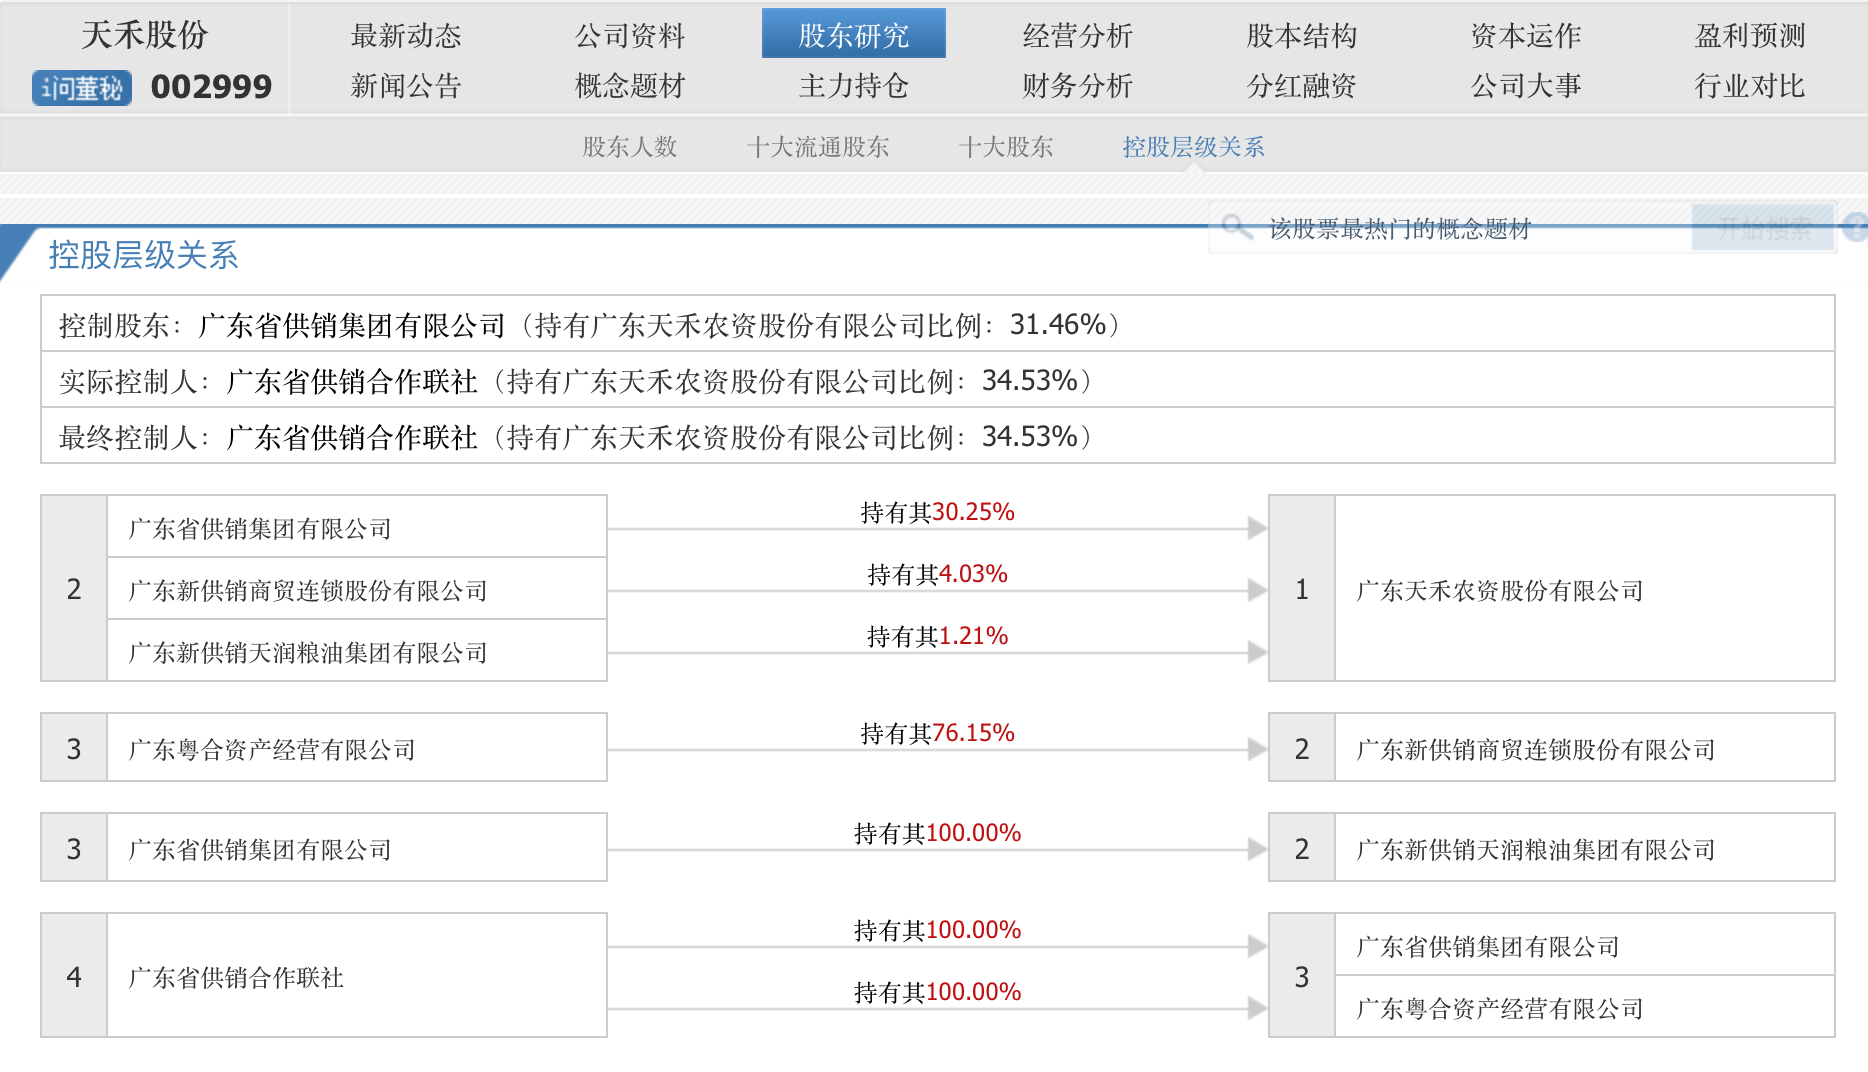1868x1072 pixels.
Task: Open the 最新动态 tab
Action: [x=406, y=36]
